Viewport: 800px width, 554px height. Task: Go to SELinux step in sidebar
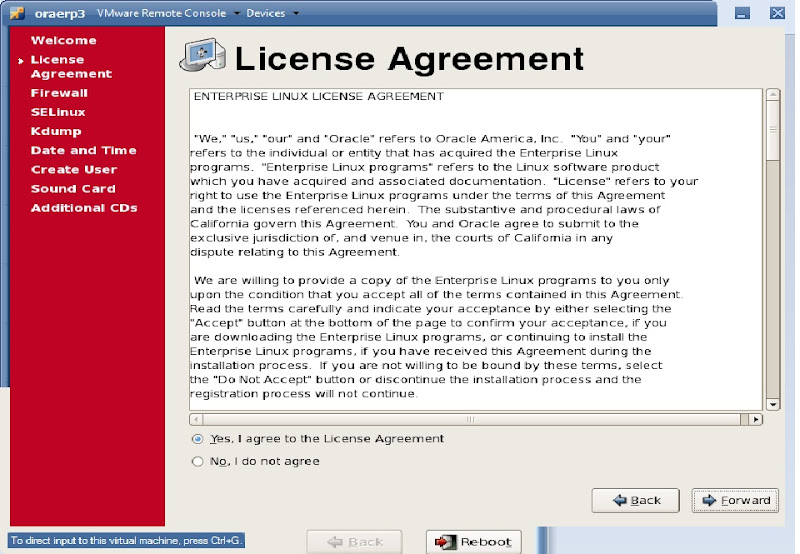point(58,112)
